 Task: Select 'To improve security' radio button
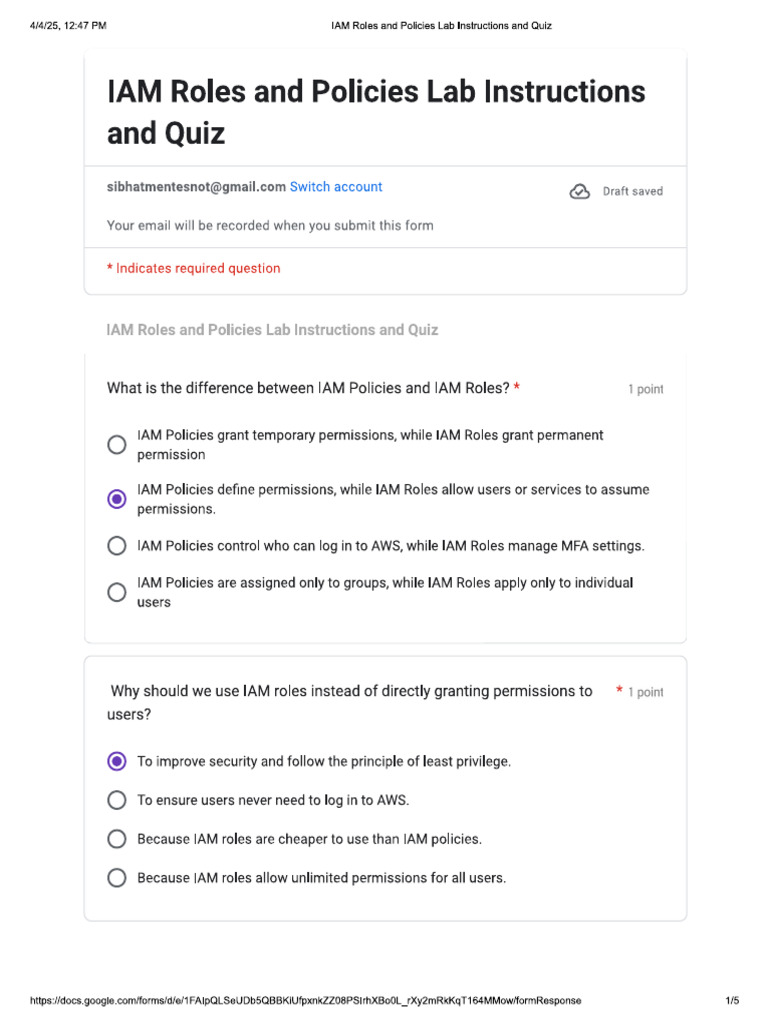point(117,761)
